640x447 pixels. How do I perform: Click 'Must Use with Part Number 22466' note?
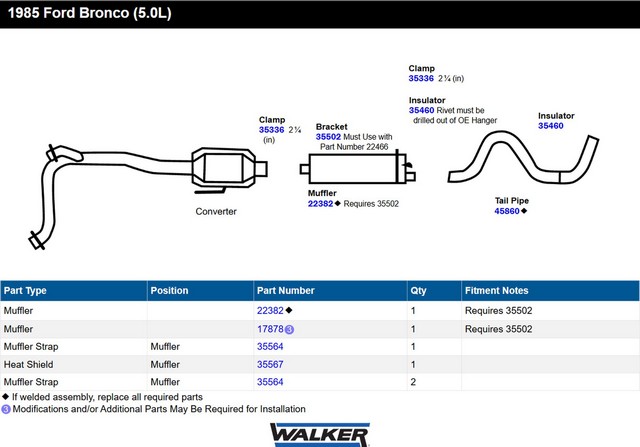tap(356, 142)
